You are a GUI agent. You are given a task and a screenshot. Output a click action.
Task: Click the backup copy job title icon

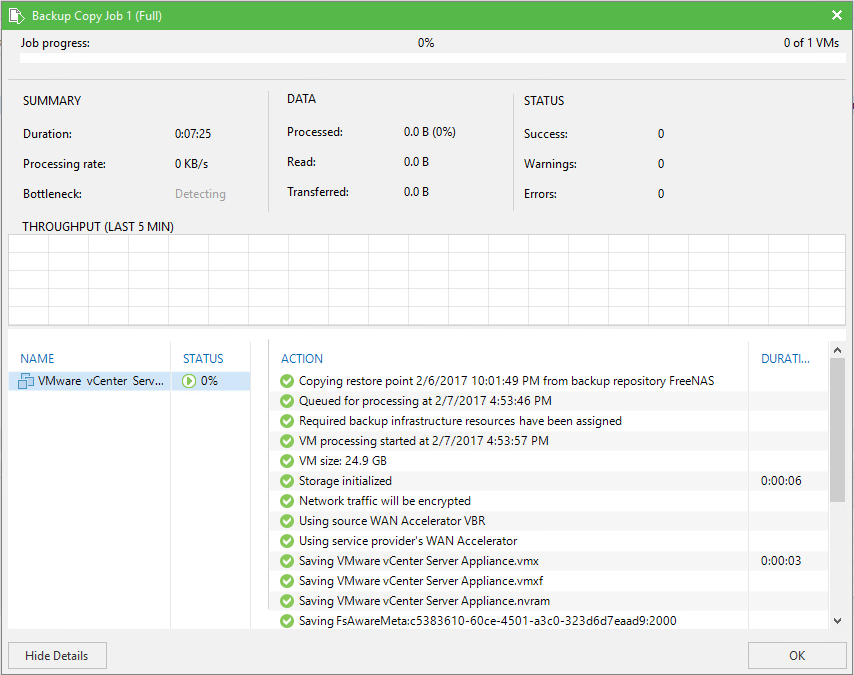(x=16, y=16)
